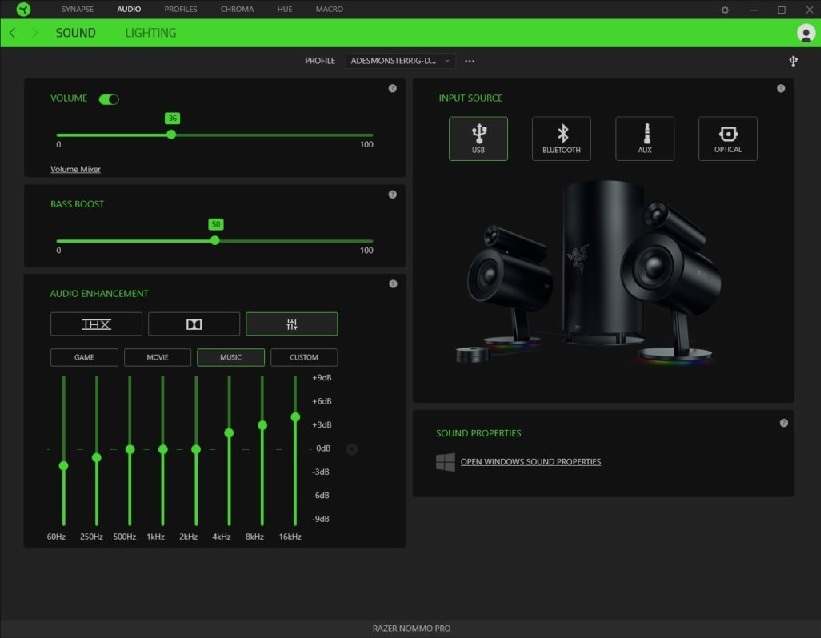Click the Volume slider handle at 36
This screenshot has height=638, width=821.
click(171, 135)
